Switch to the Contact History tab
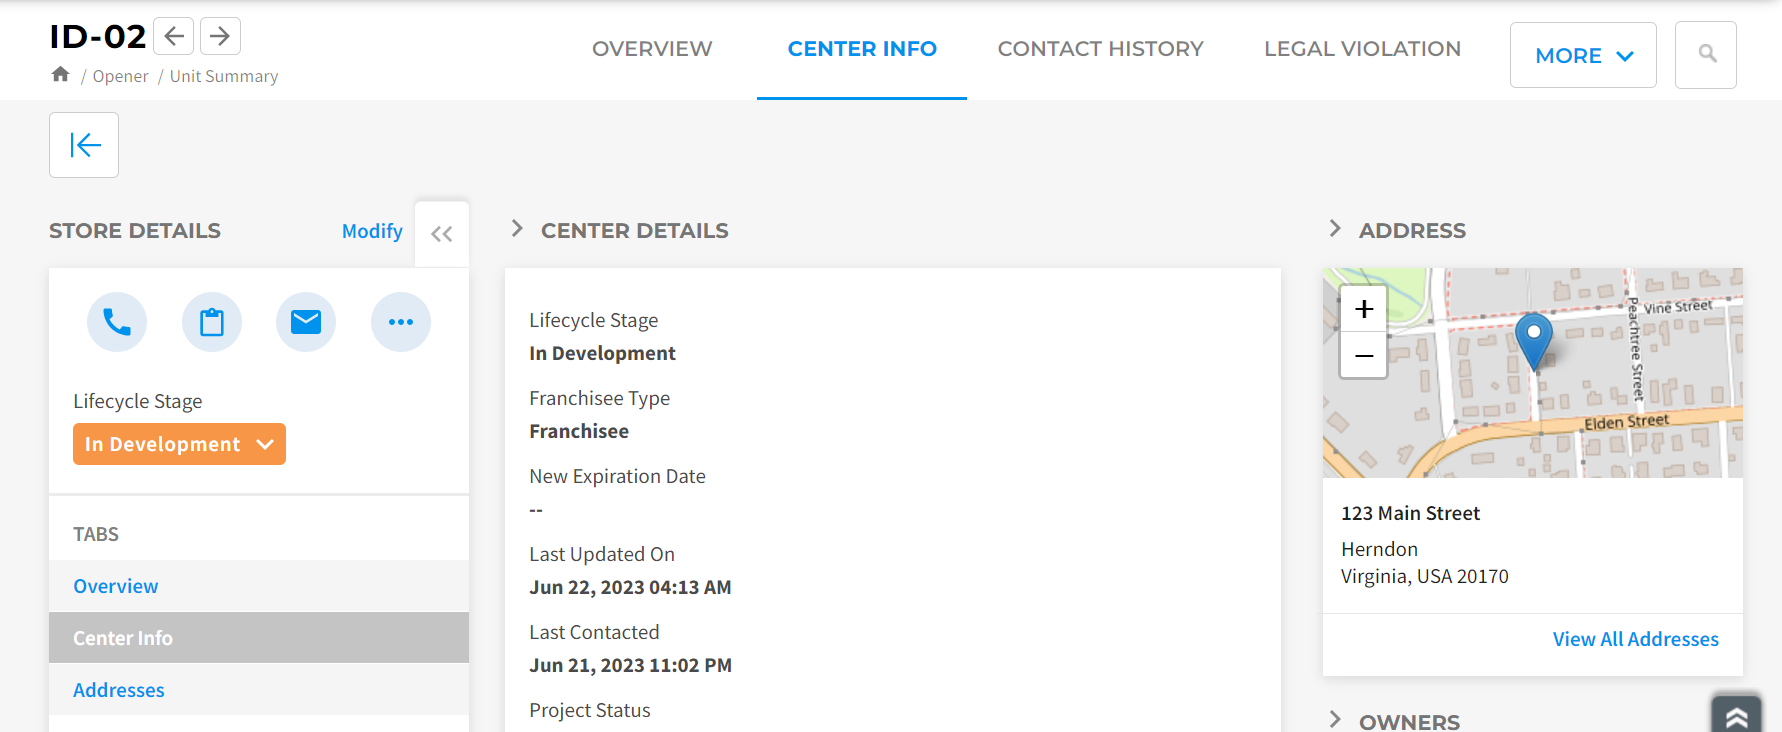Image resolution: width=1782 pixels, height=732 pixels. pos(1100,49)
